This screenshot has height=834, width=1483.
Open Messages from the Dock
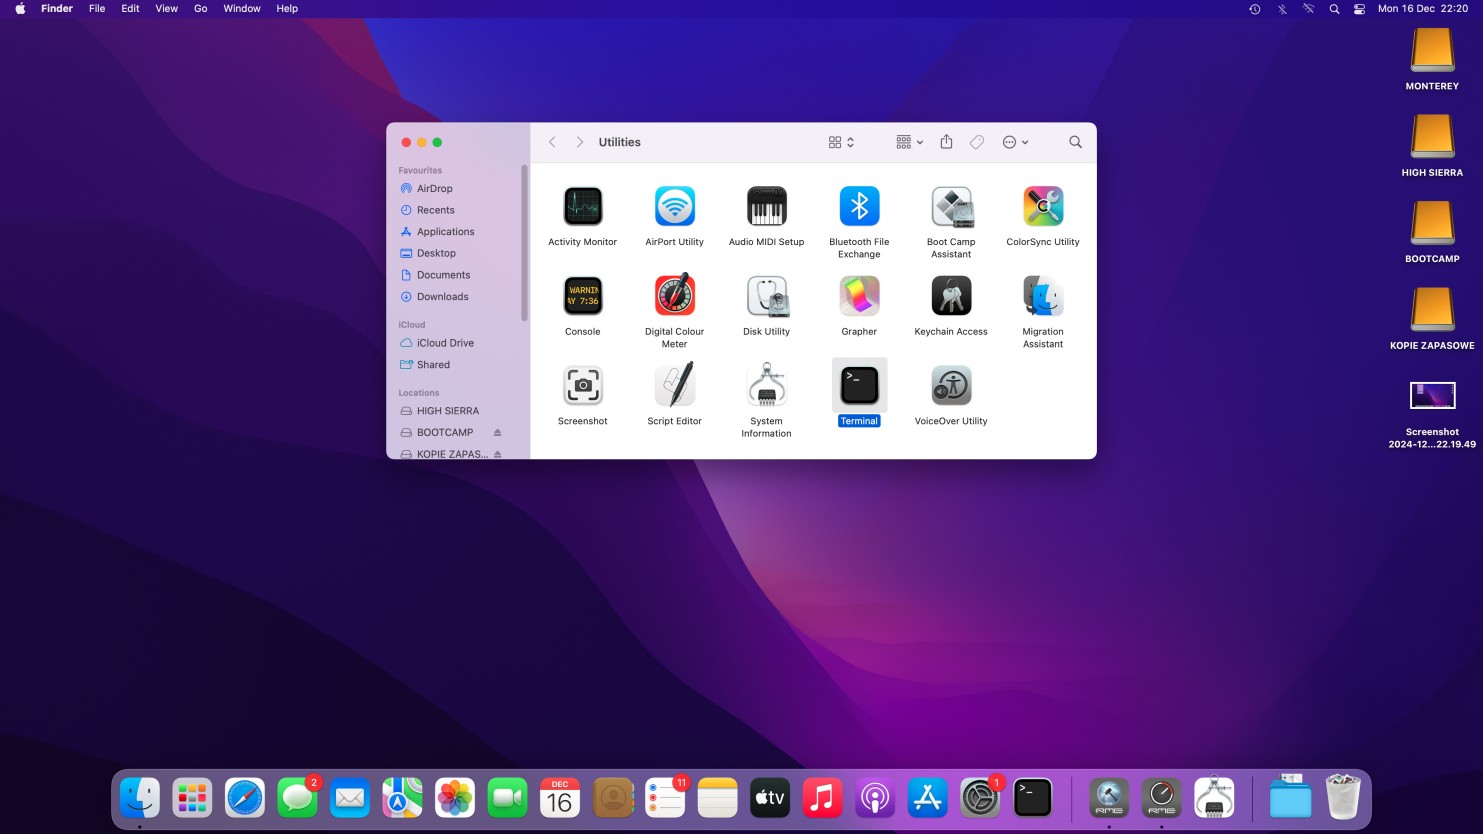(297, 798)
